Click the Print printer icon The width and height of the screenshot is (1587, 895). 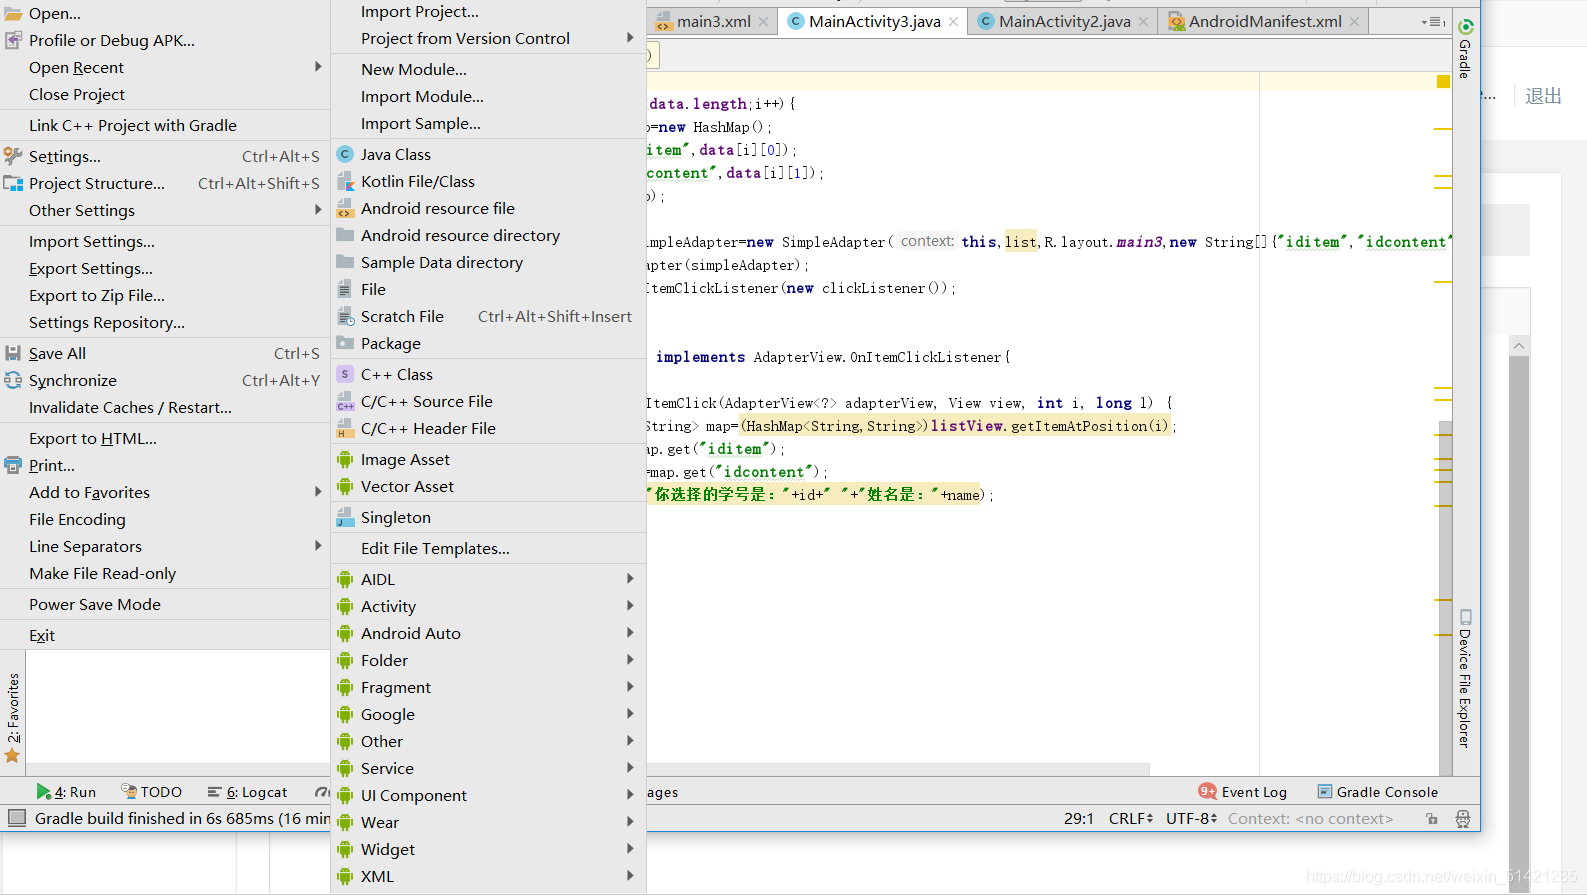coord(13,465)
